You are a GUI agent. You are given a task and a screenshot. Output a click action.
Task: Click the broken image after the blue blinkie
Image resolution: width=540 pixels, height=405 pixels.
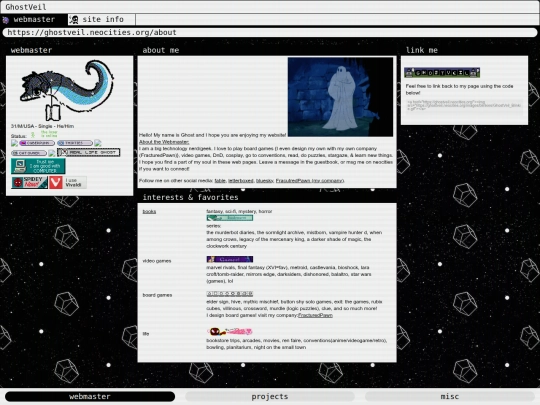(98, 143)
